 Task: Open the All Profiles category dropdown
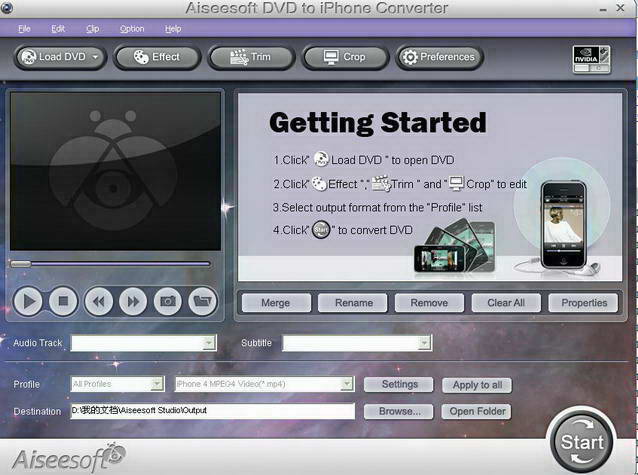pos(157,384)
